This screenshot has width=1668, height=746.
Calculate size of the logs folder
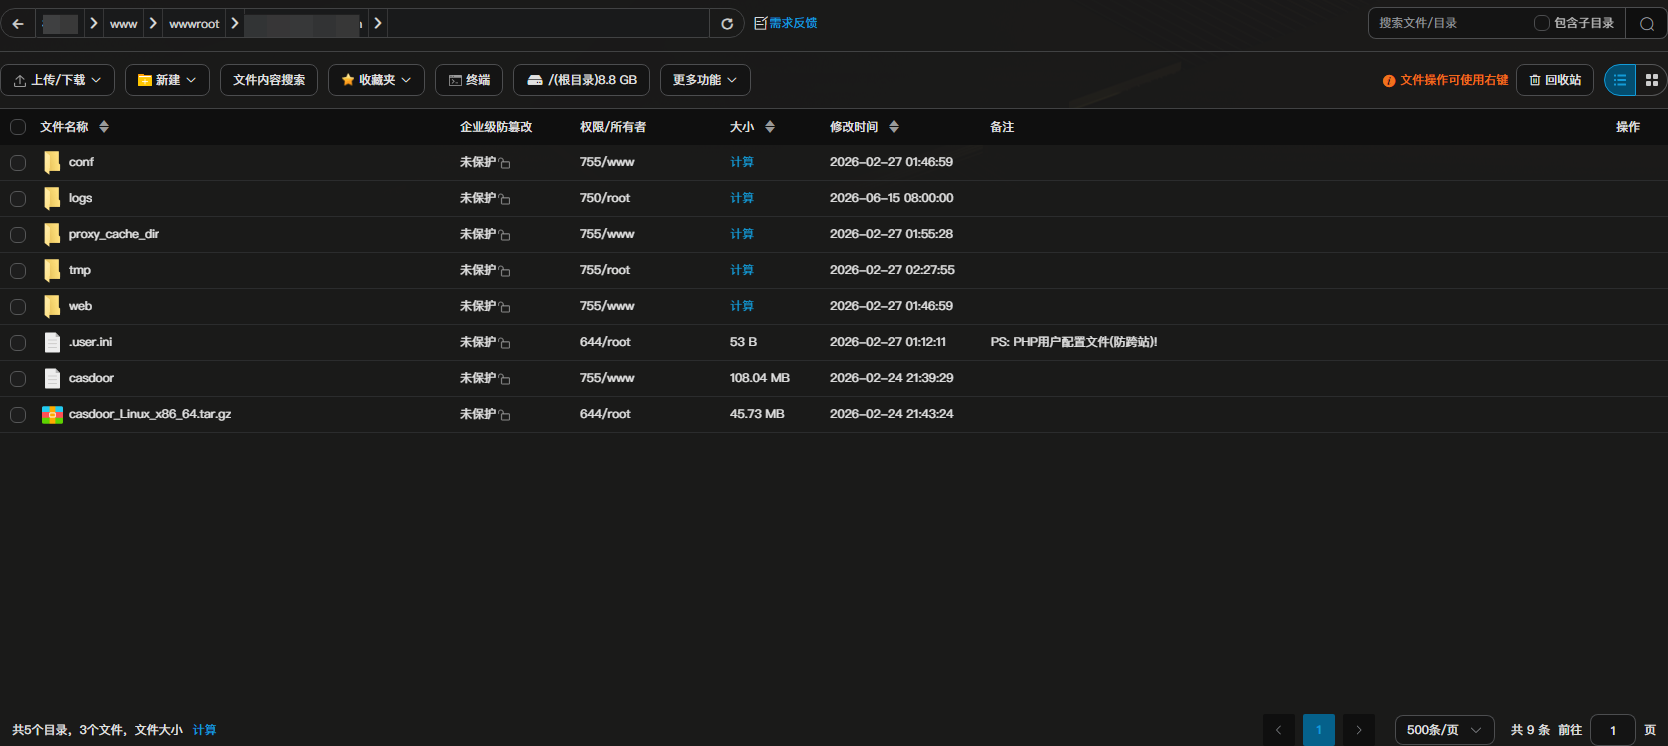pos(742,198)
